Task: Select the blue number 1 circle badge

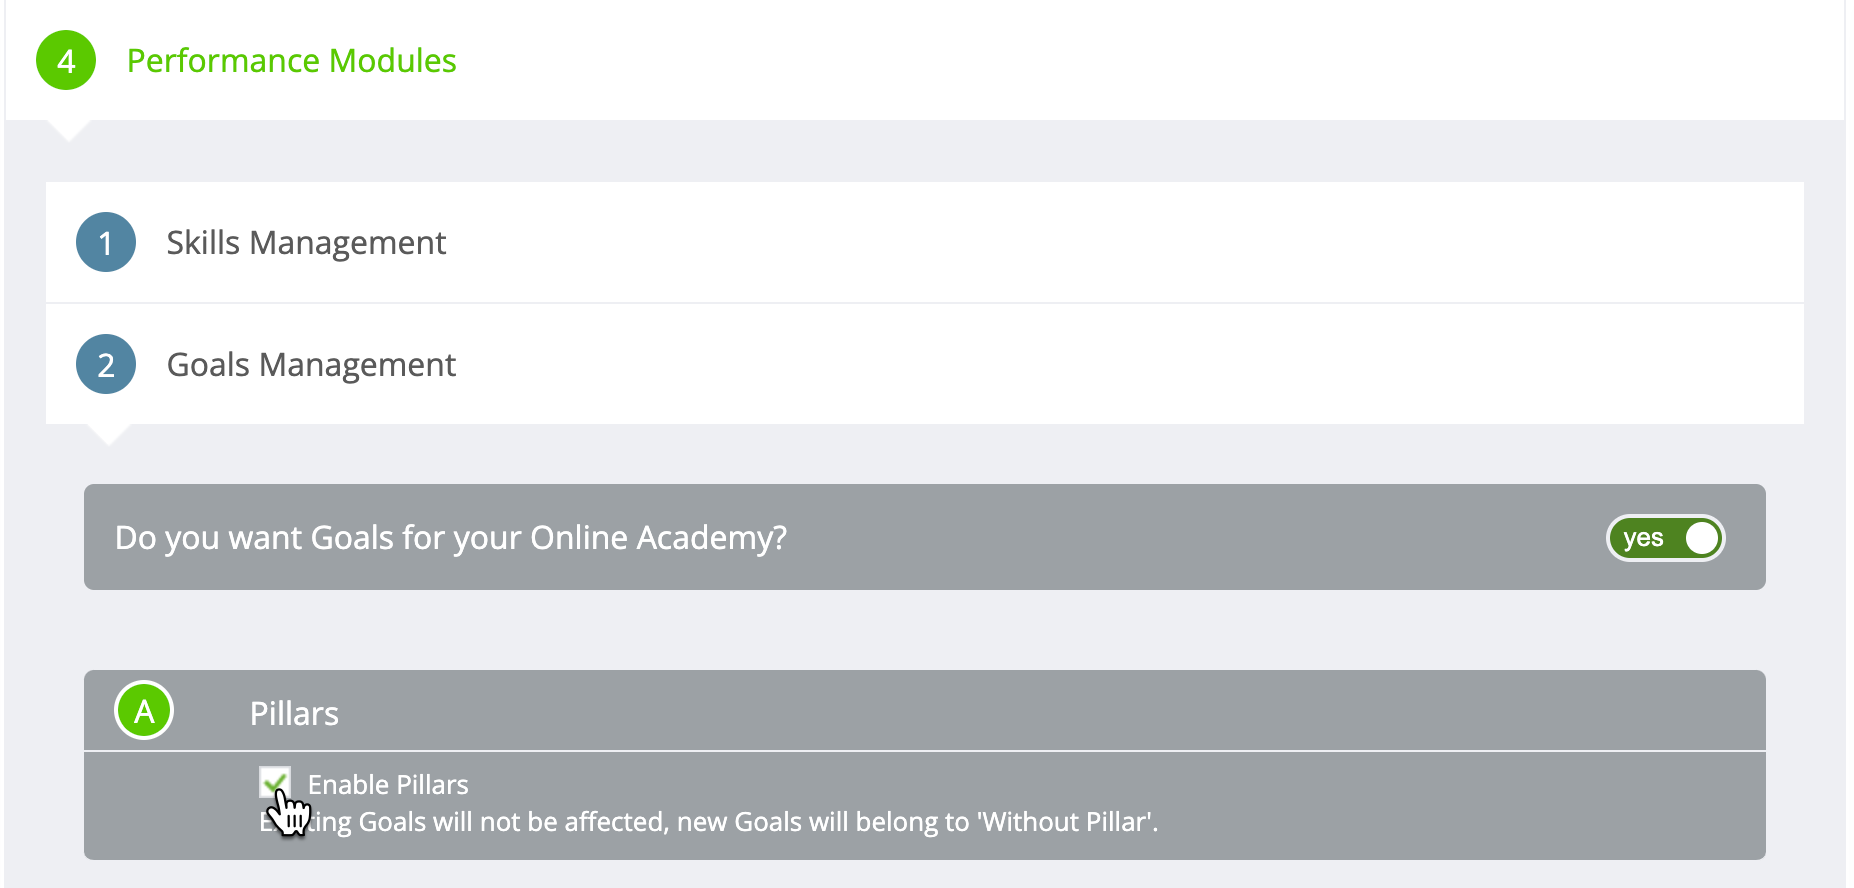Action: pyautogui.click(x=106, y=242)
